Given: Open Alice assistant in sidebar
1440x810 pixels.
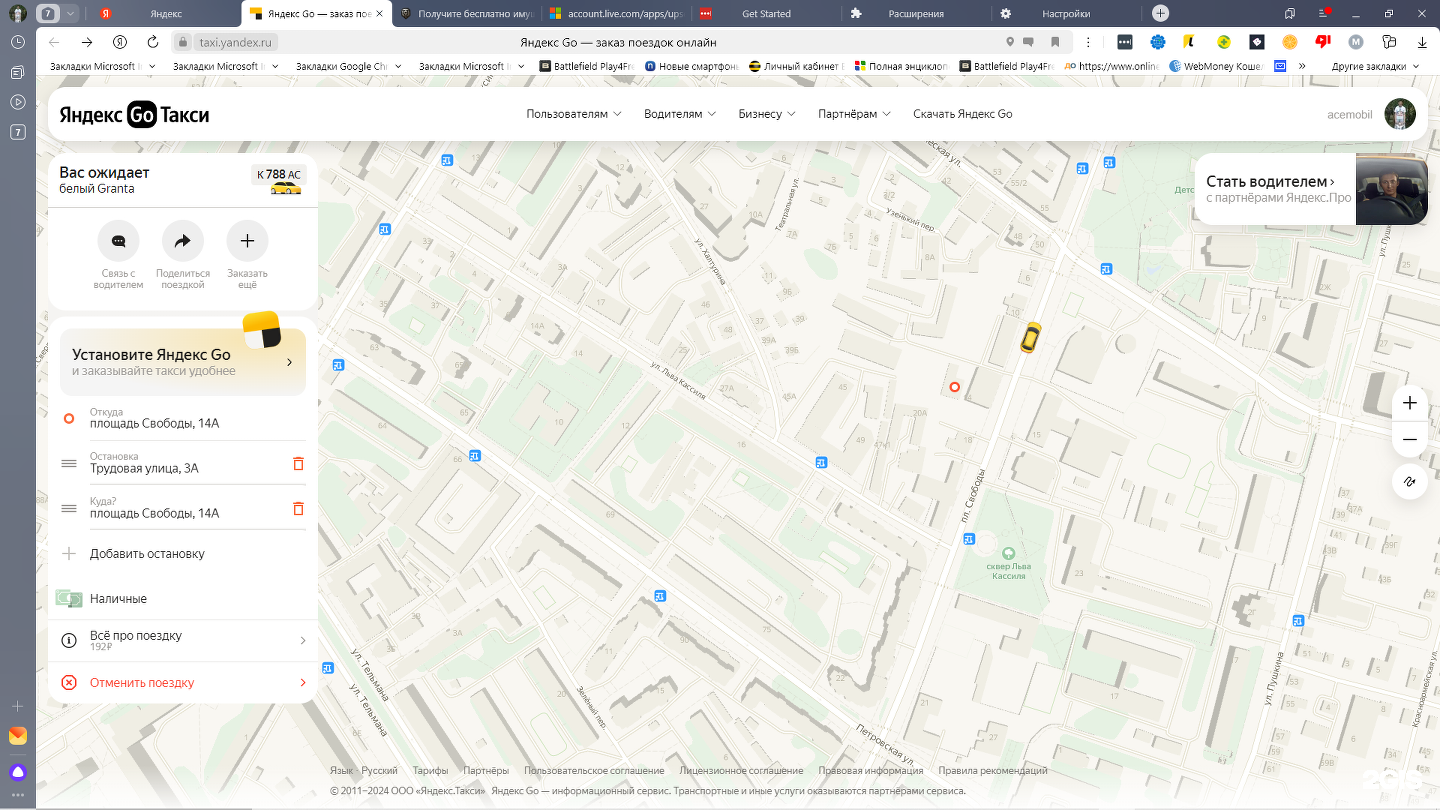Looking at the screenshot, I should coord(18,771).
